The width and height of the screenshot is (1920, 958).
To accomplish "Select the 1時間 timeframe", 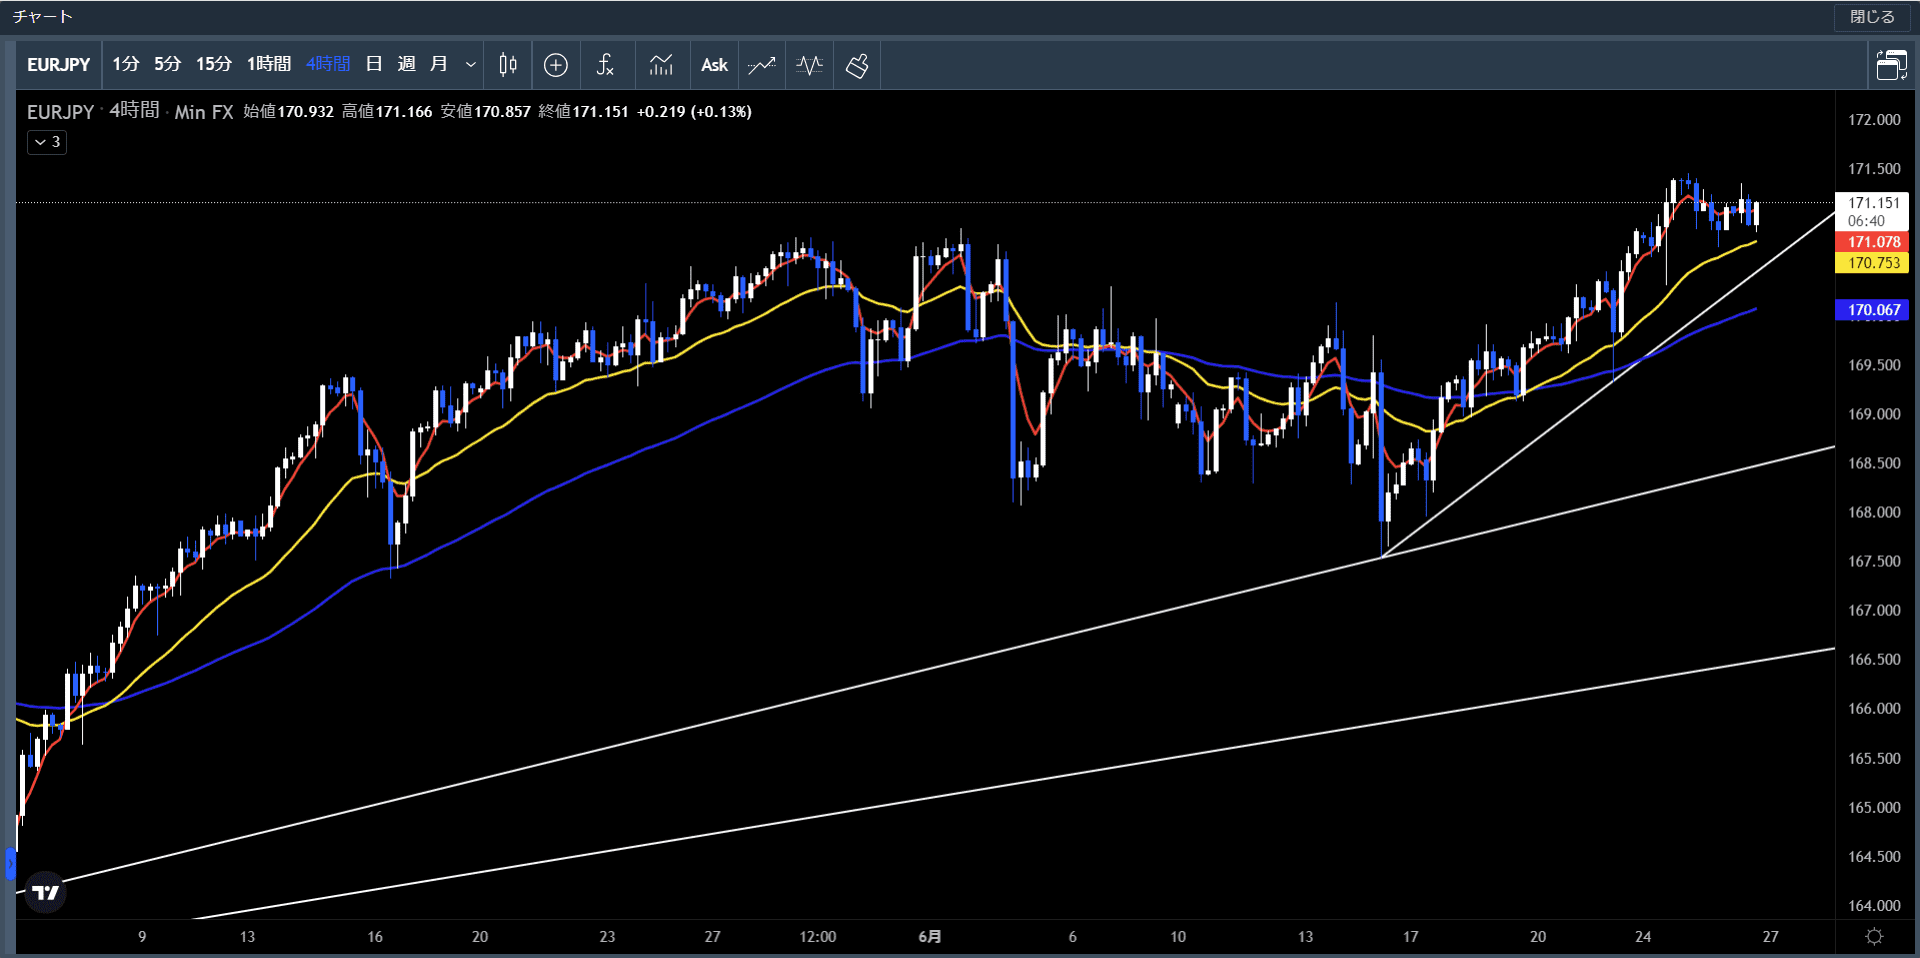I will (x=269, y=64).
